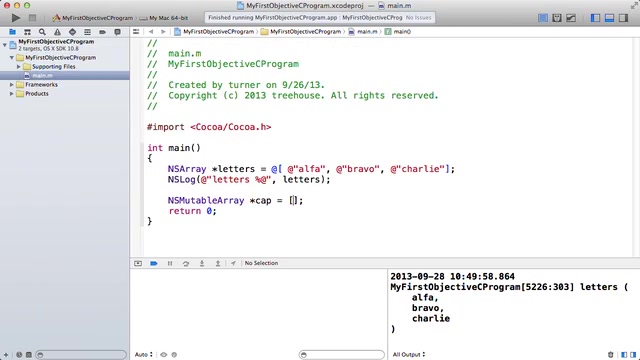Show the Project navigator
640x360 pixels.
coord(12,32)
